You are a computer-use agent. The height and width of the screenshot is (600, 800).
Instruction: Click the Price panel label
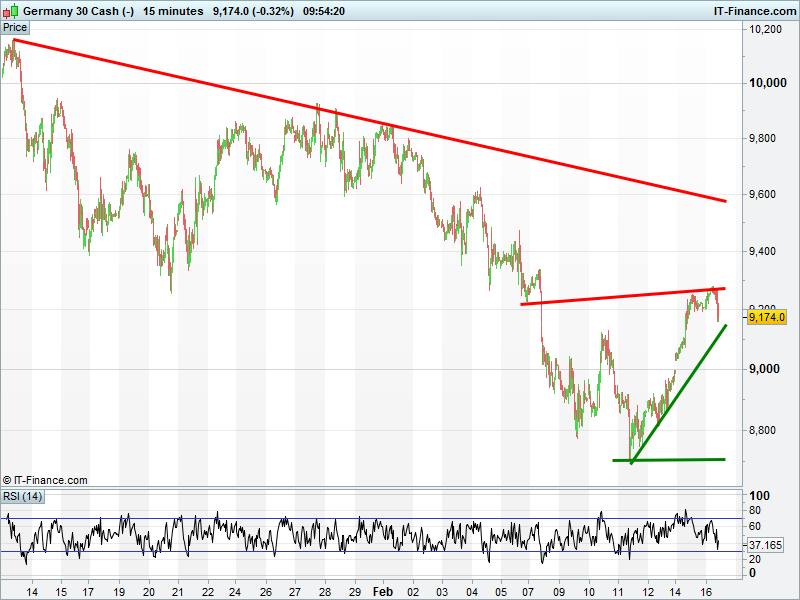15,28
